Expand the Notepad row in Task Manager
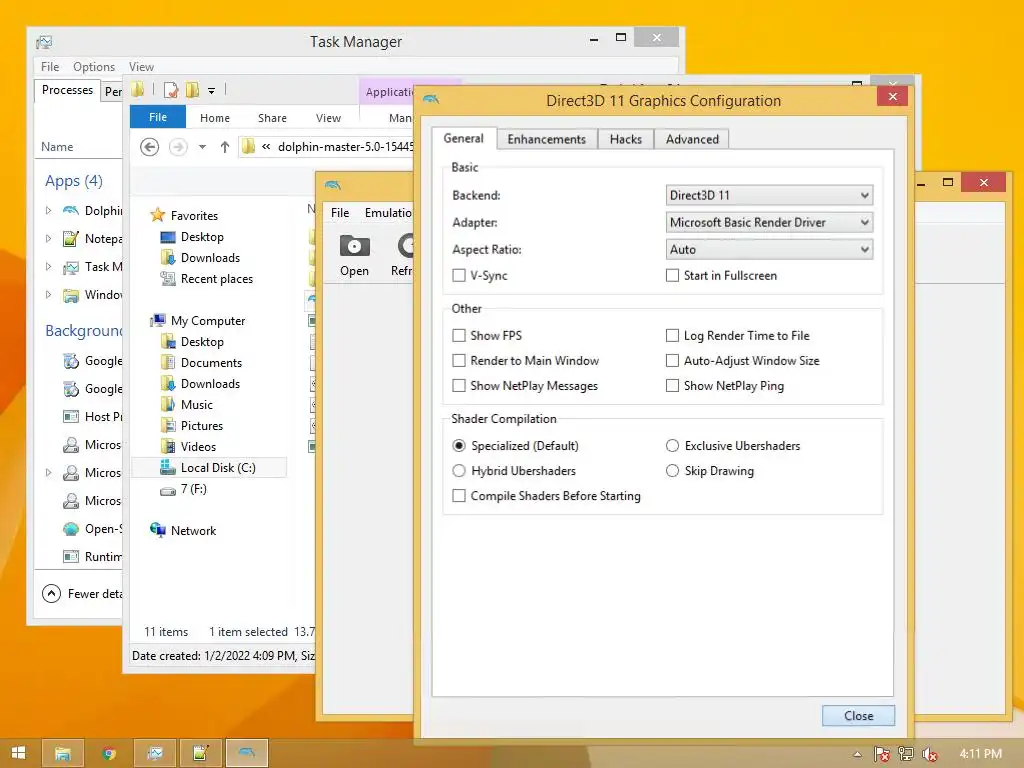 click(x=48, y=238)
